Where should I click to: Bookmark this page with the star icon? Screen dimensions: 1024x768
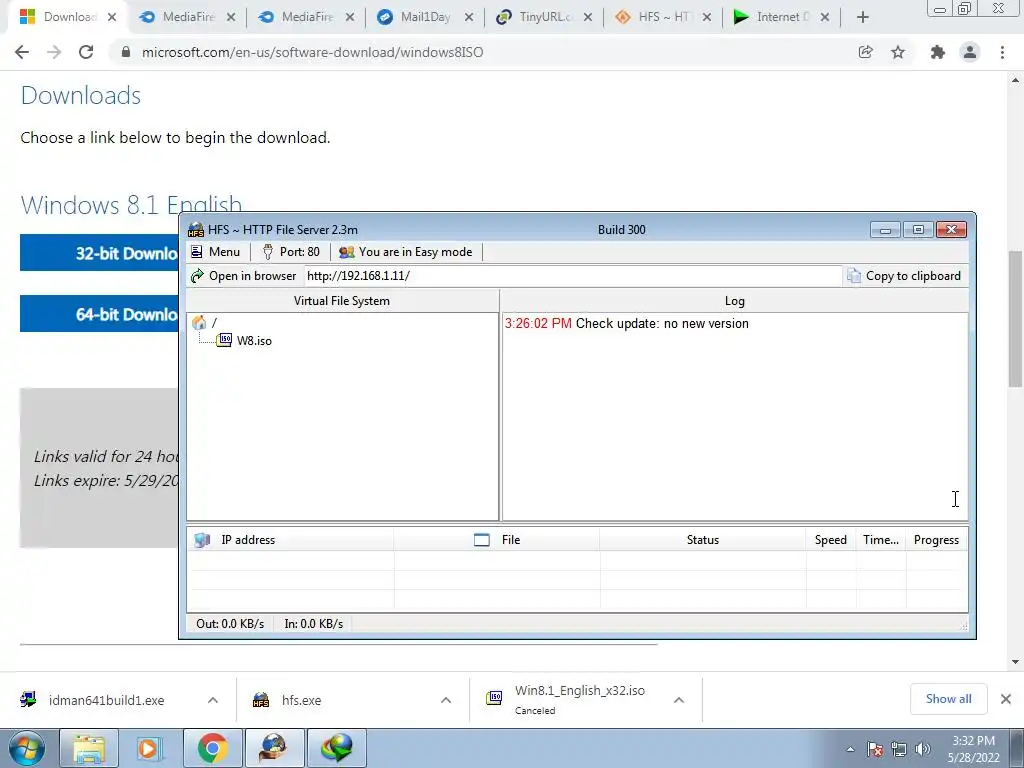pos(898,52)
